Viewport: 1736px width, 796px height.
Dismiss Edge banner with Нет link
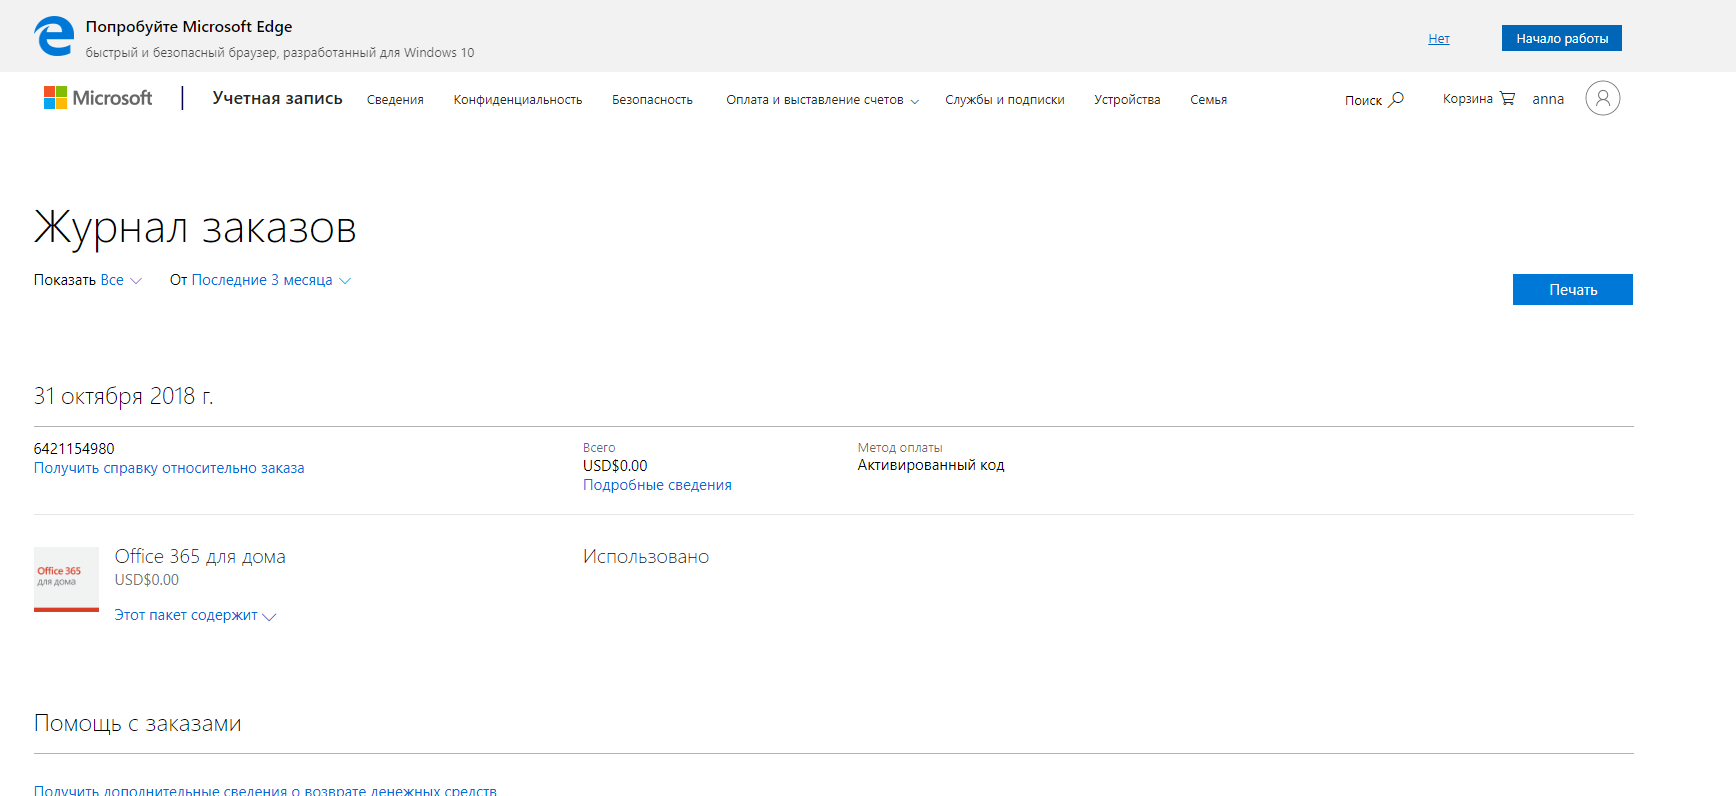[x=1438, y=39]
